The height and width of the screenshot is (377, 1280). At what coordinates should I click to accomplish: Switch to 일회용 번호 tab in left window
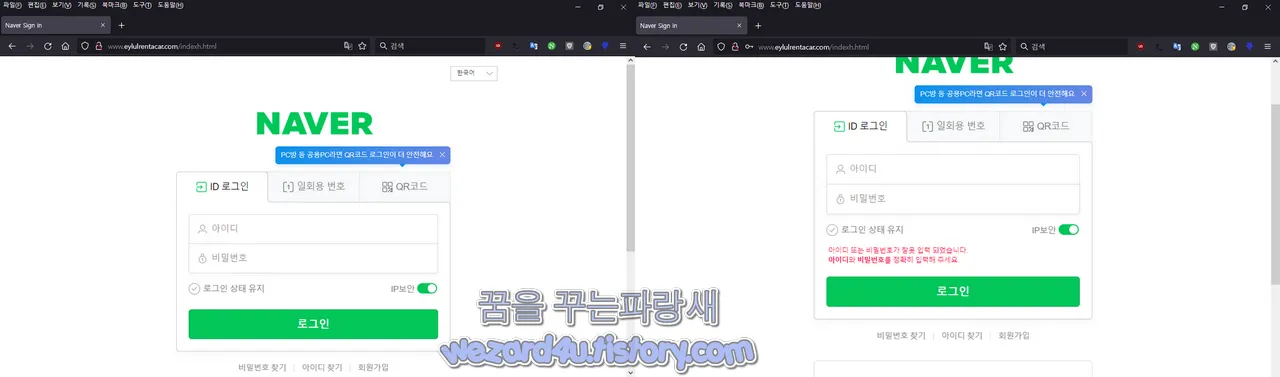(313, 186)
